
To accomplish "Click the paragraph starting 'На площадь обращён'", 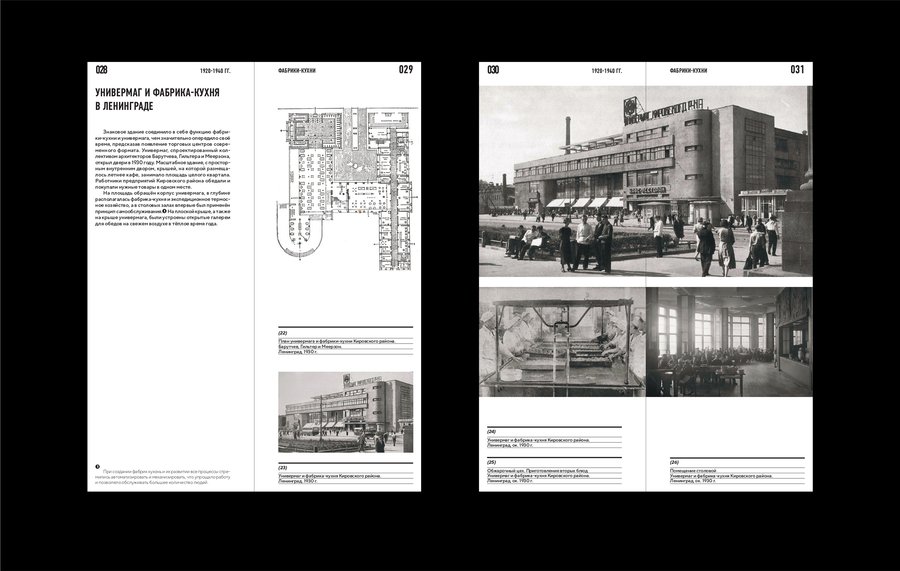I will click(163, 208).
